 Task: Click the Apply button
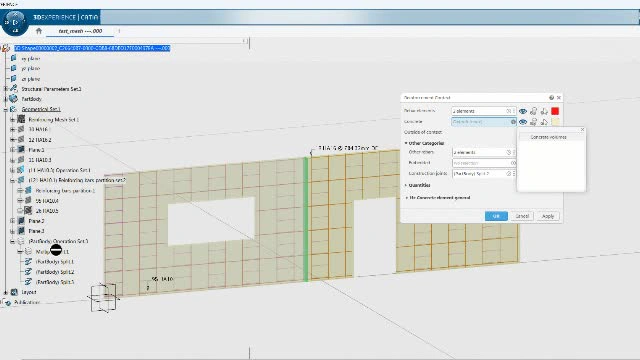(x=548, y=216)
